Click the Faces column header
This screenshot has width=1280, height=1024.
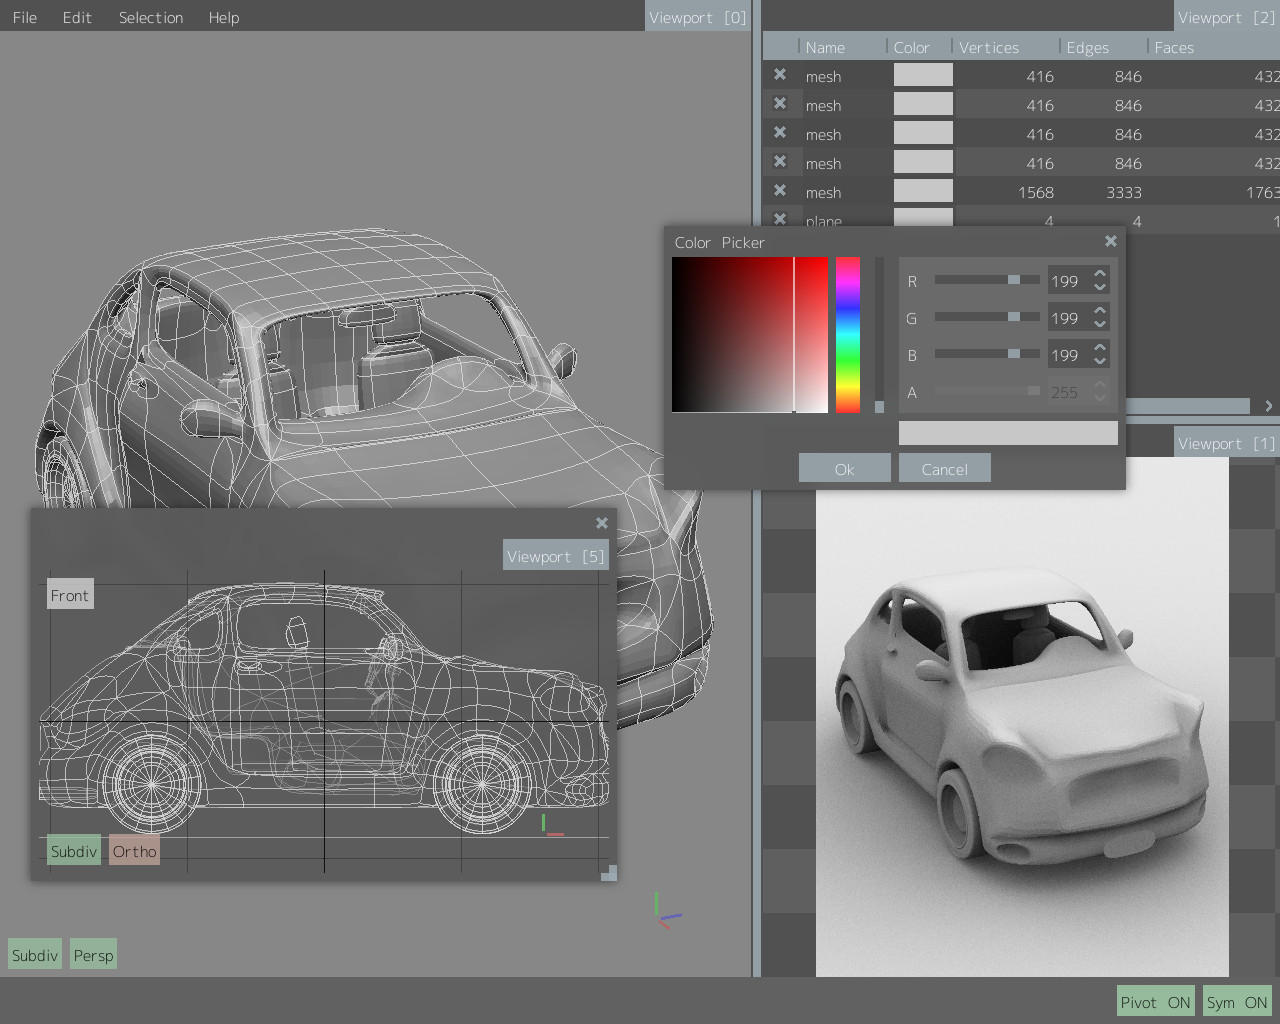1214,47
